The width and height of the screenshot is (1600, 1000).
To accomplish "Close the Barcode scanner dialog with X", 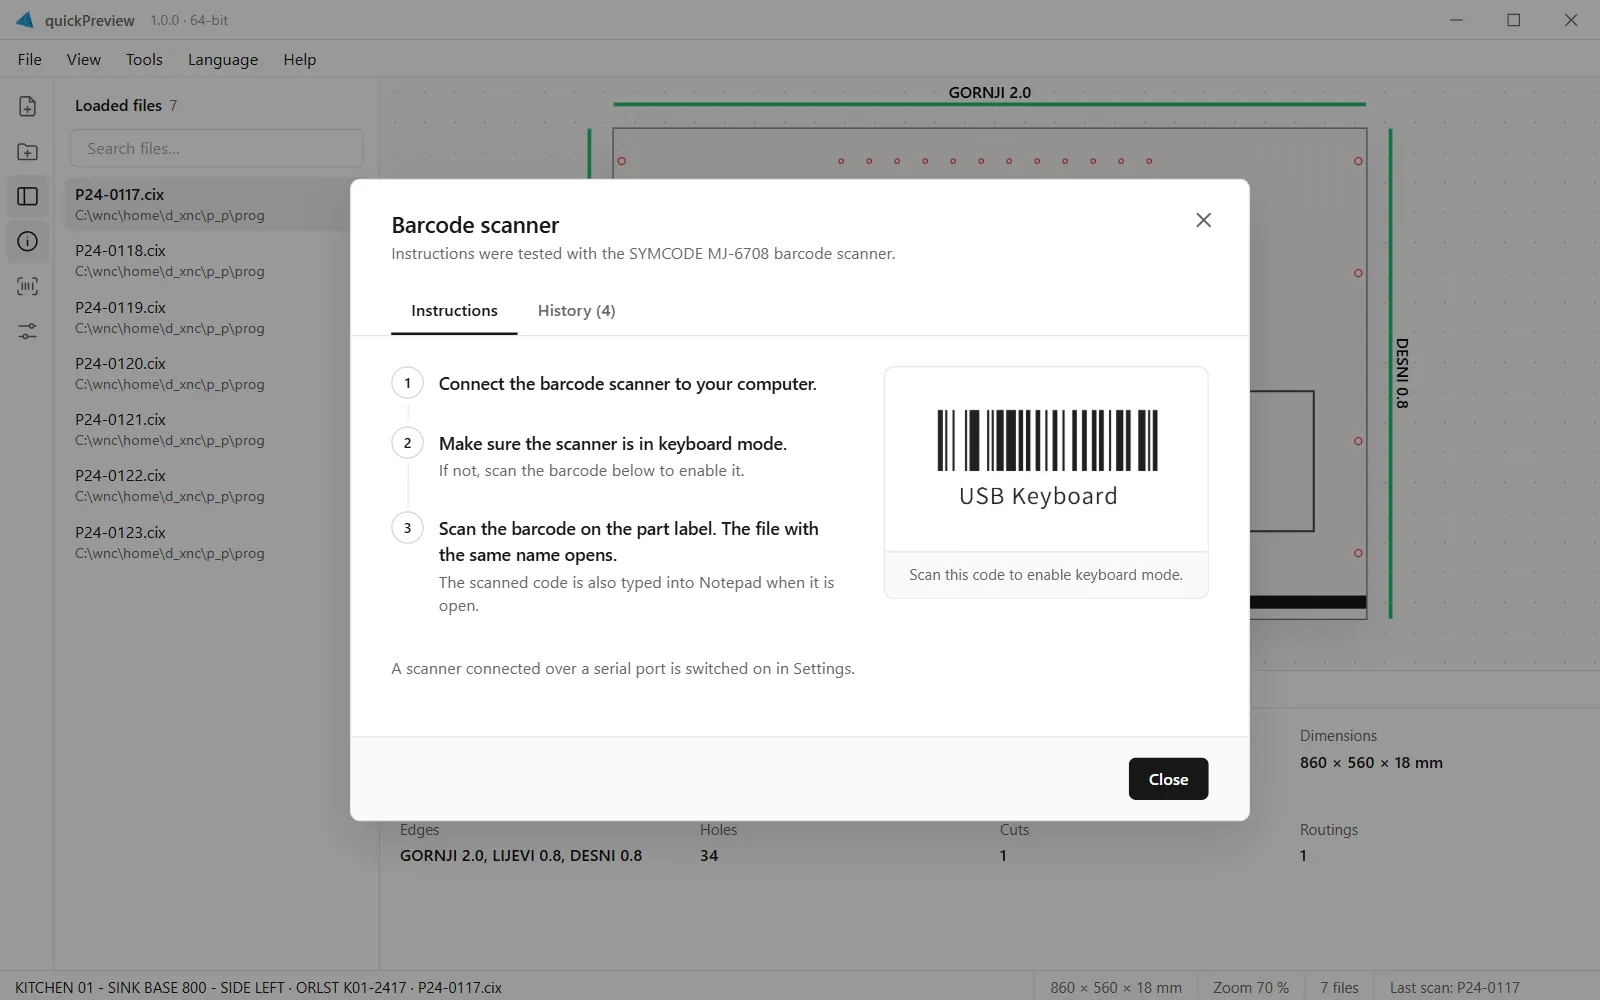I will [1203, 220].
